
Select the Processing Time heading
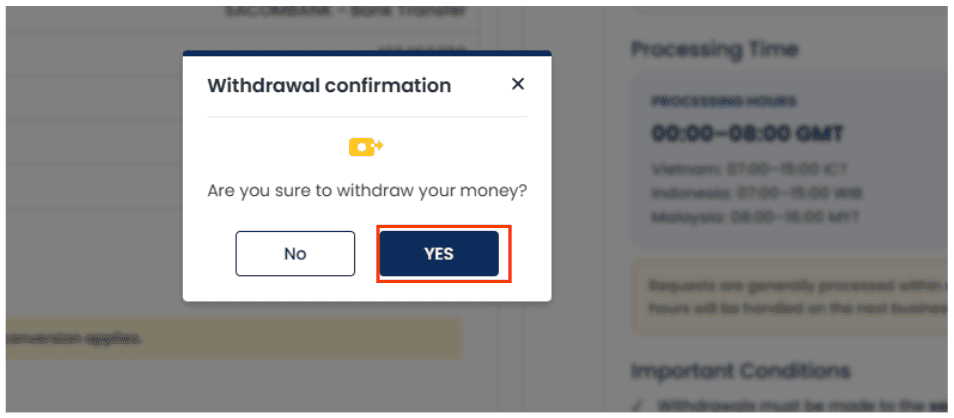point(714,49)
